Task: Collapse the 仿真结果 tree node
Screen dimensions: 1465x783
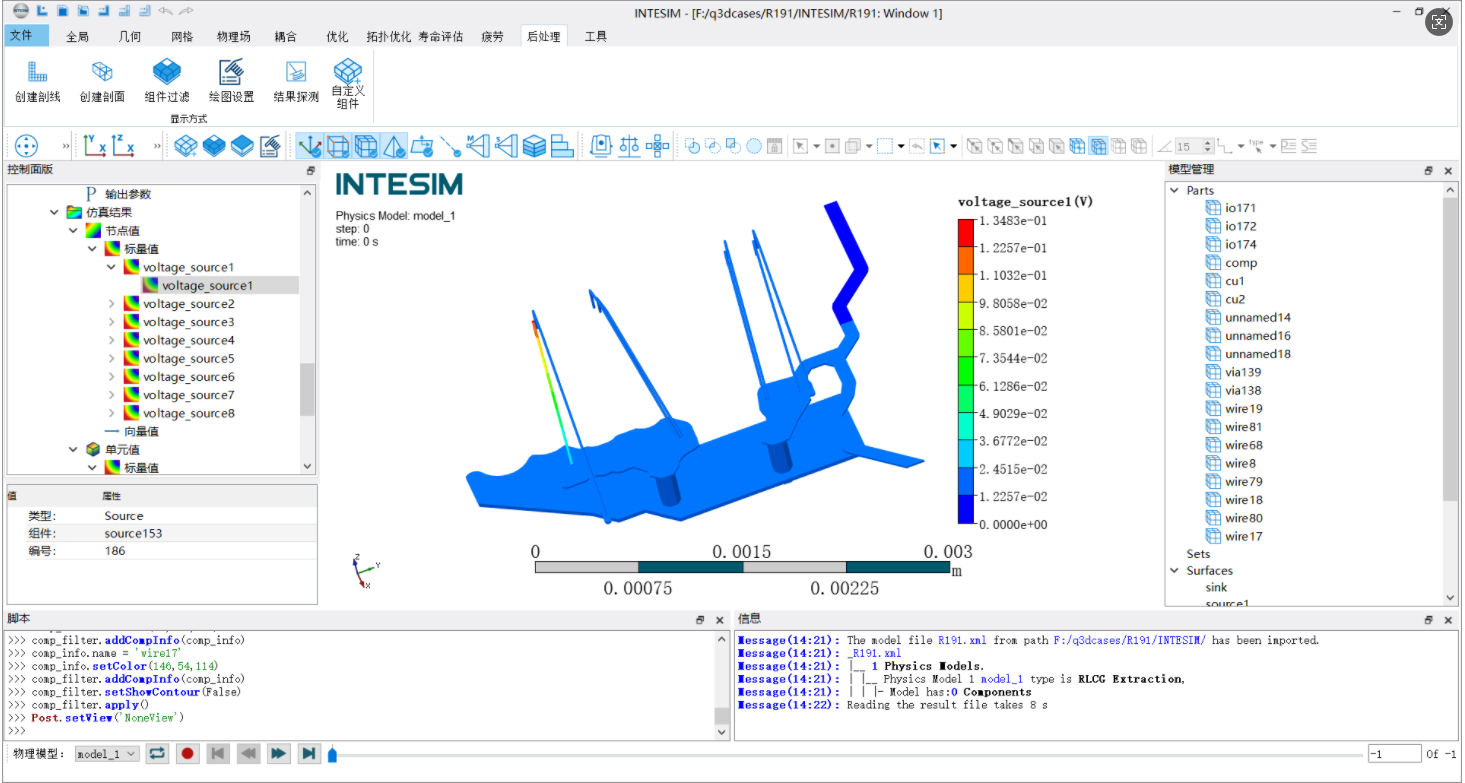Action: pyautogui.click(x=54, y=212)
